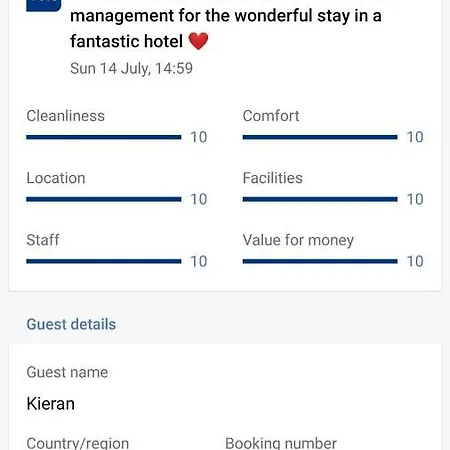Screen dimensions: 450x450
Task: Click the Facilities rating bar
Action: click(x=320, y=199)
